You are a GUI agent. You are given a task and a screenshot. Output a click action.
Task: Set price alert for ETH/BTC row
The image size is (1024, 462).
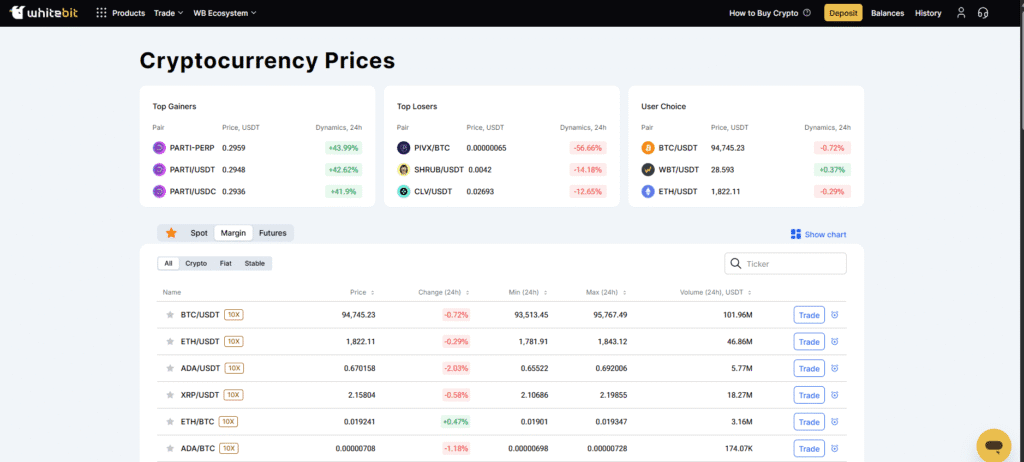(835, 421)
